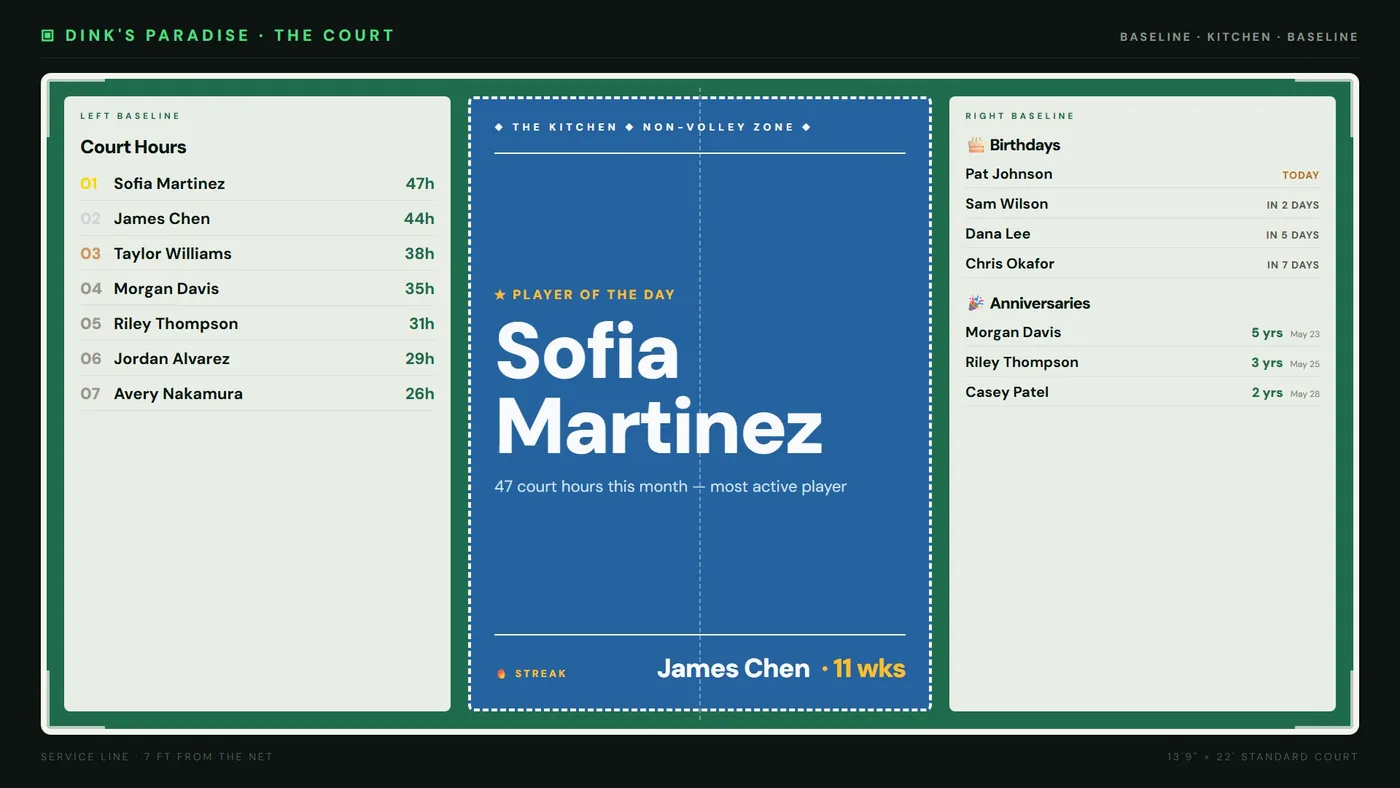Select Riley Thompson in Court Hours list
The height and width of the screenshot is (788, 1400).
tap(176, 324)
